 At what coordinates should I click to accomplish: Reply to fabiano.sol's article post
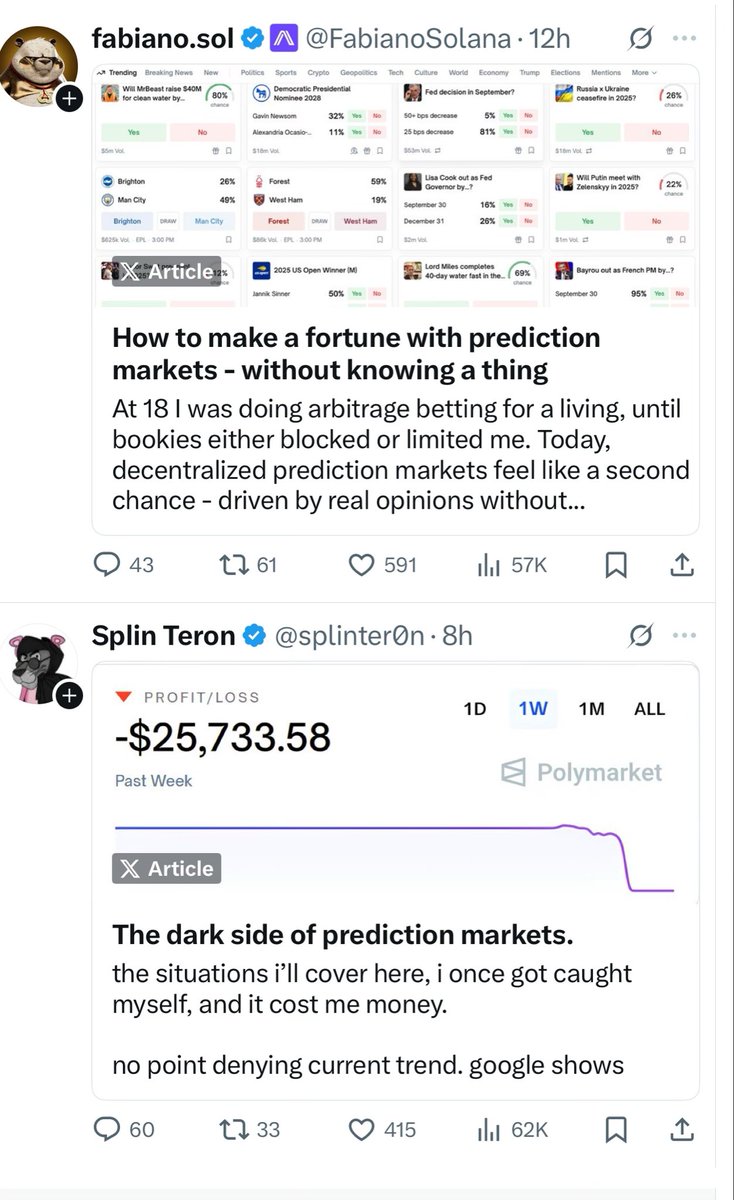107,564
